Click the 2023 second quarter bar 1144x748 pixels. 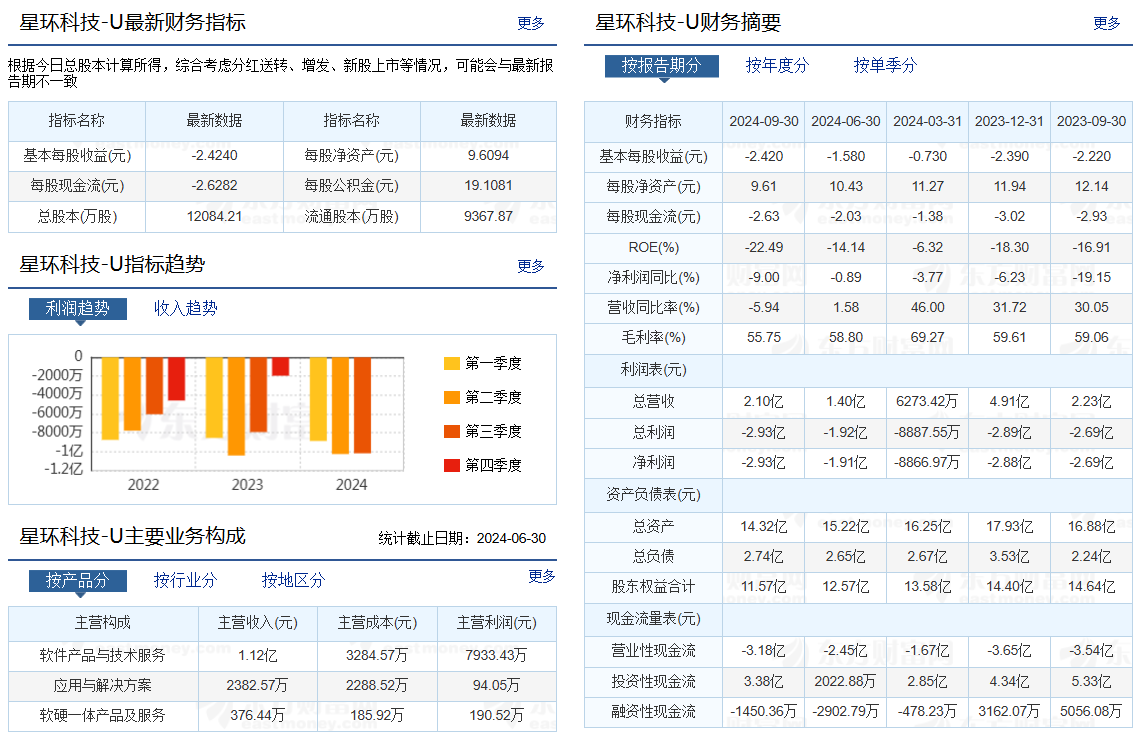click(236, 406)
